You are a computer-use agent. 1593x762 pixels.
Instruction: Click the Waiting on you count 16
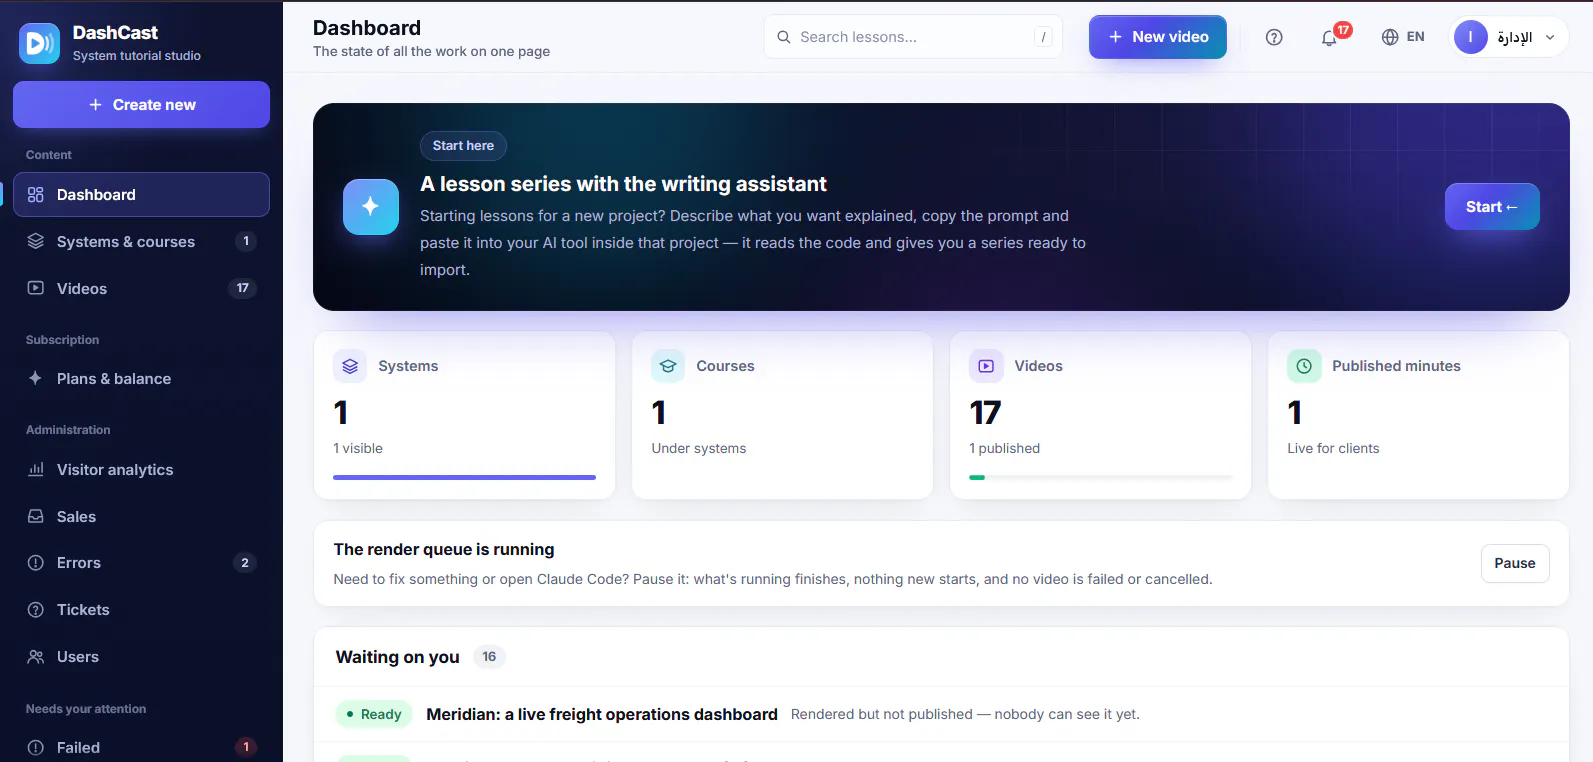(x=489, y=657)
